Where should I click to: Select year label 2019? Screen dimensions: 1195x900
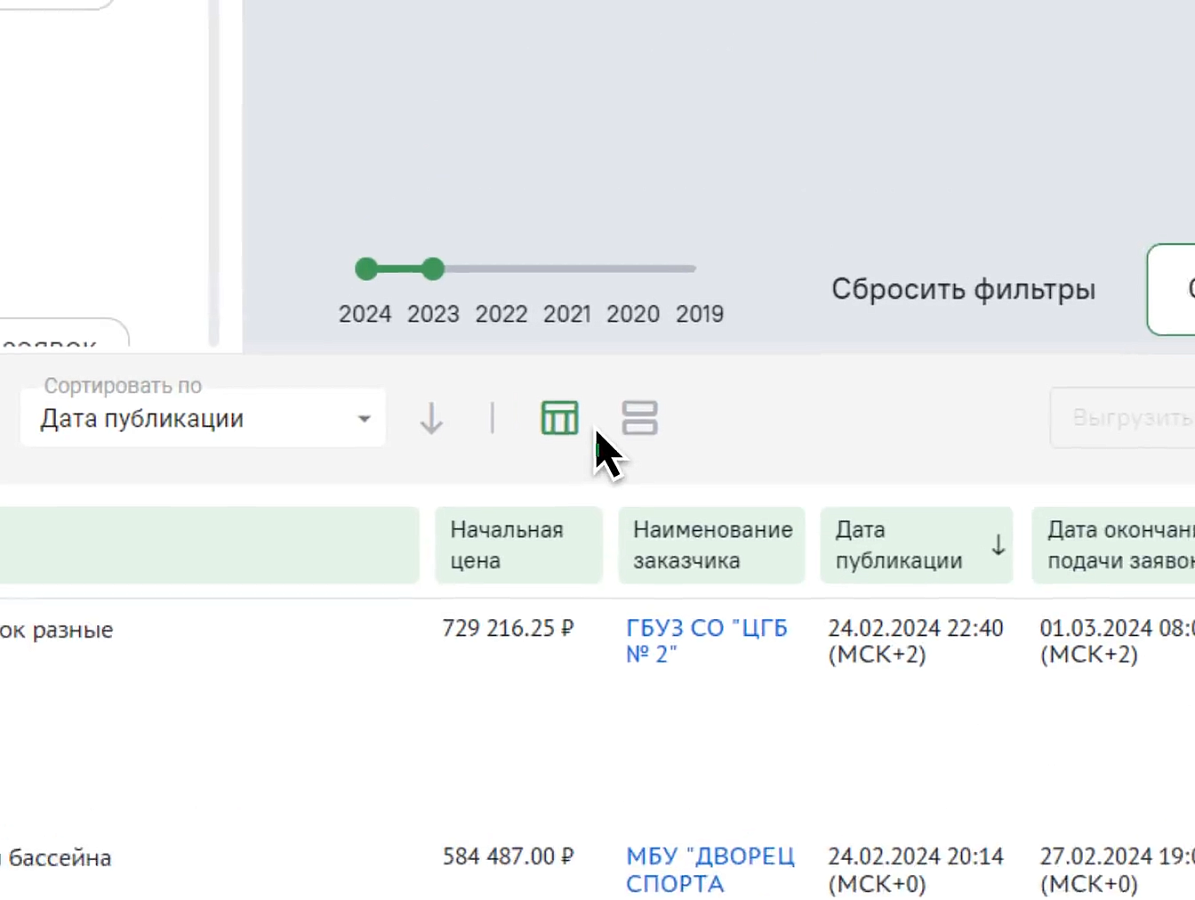pos(700,314)
